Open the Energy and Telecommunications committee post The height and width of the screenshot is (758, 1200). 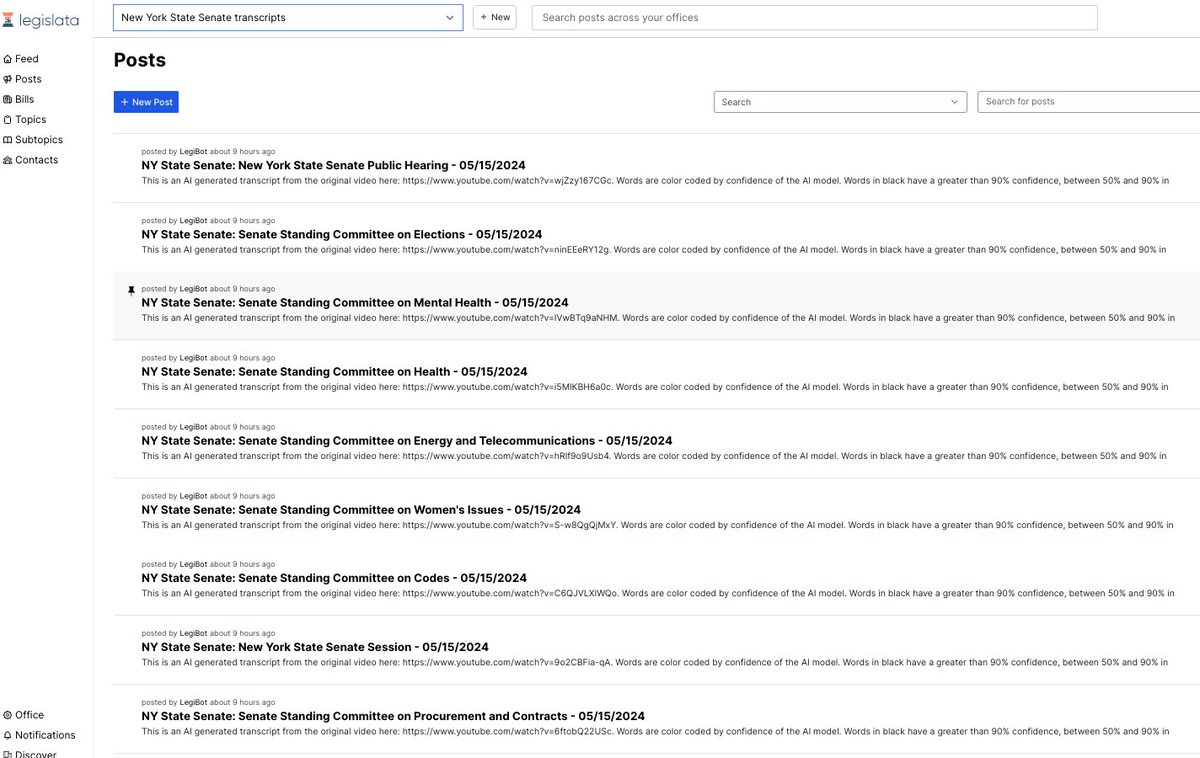[407, 440]
